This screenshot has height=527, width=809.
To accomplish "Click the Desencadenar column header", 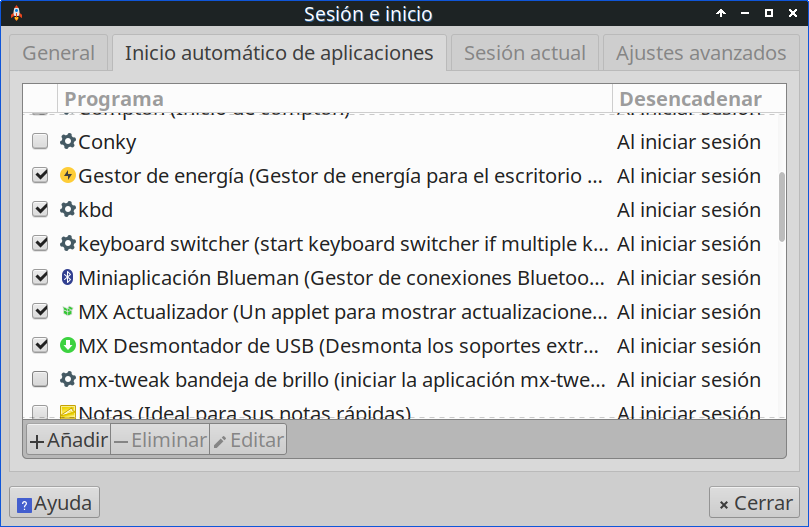I will pos(699,99).
